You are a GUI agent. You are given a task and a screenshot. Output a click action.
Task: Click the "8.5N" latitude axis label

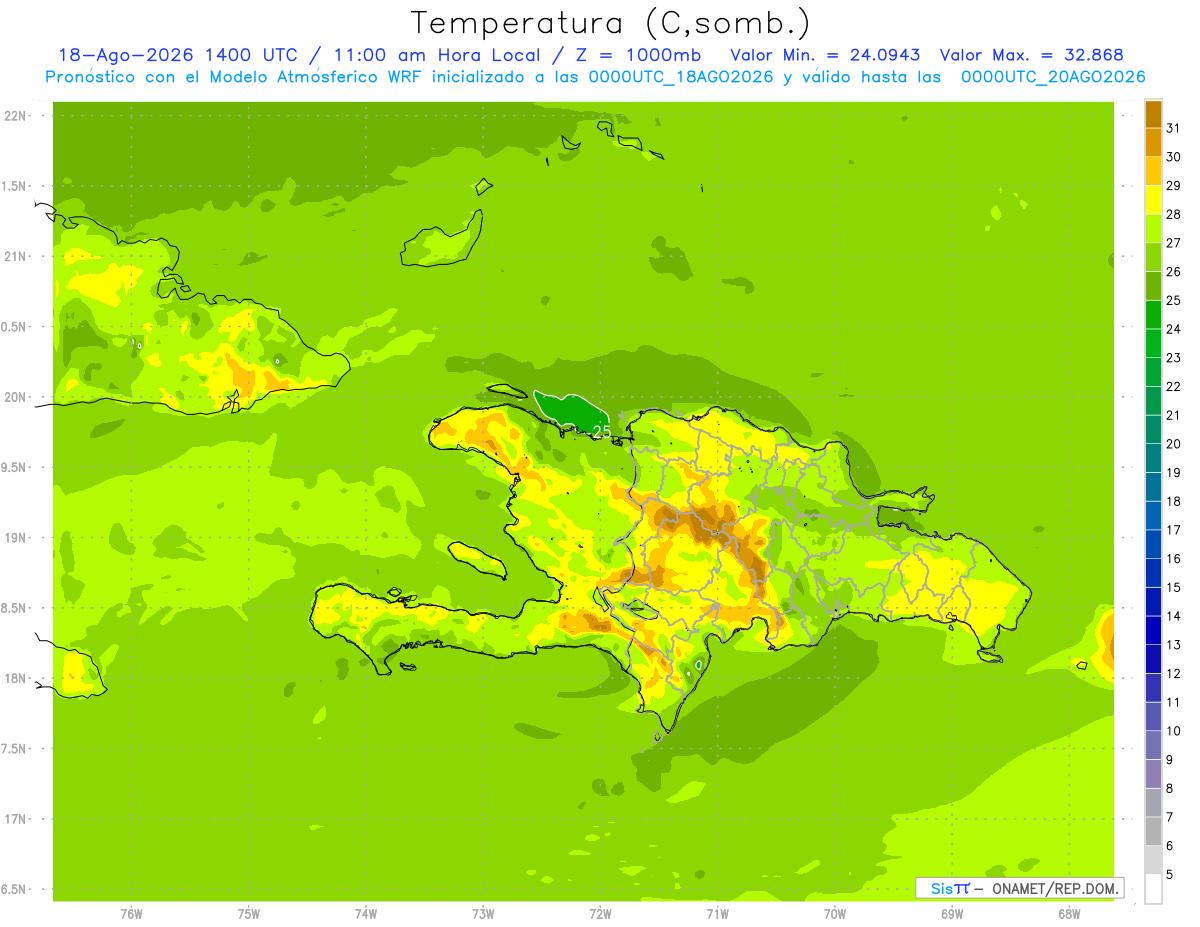pyautogui.click(x=15, y=608)
